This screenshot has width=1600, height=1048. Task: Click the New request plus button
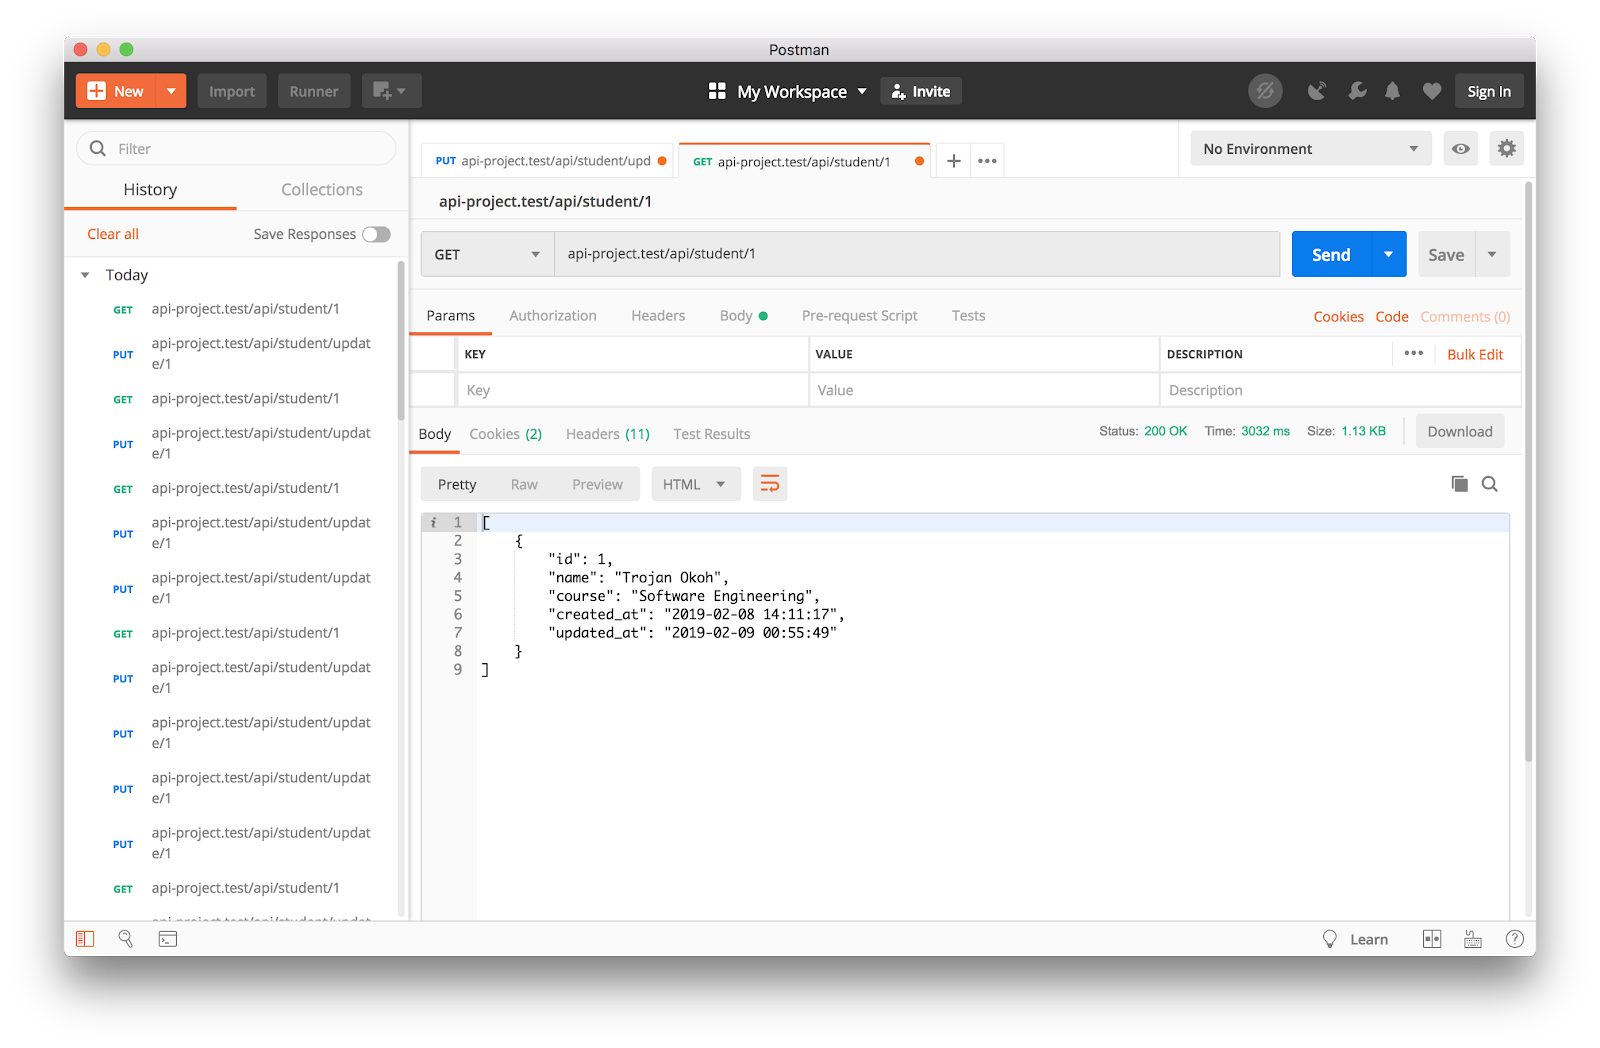(x=116, y=91)
